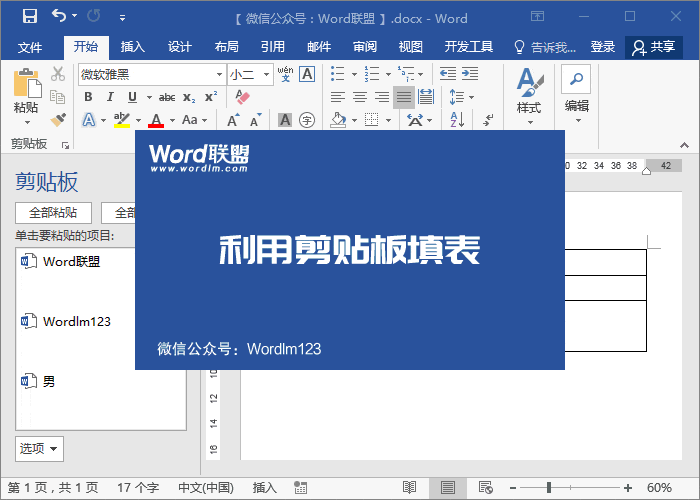700x500 pixels.
Task: Toggle character shading A button
Action: (285, 120)
